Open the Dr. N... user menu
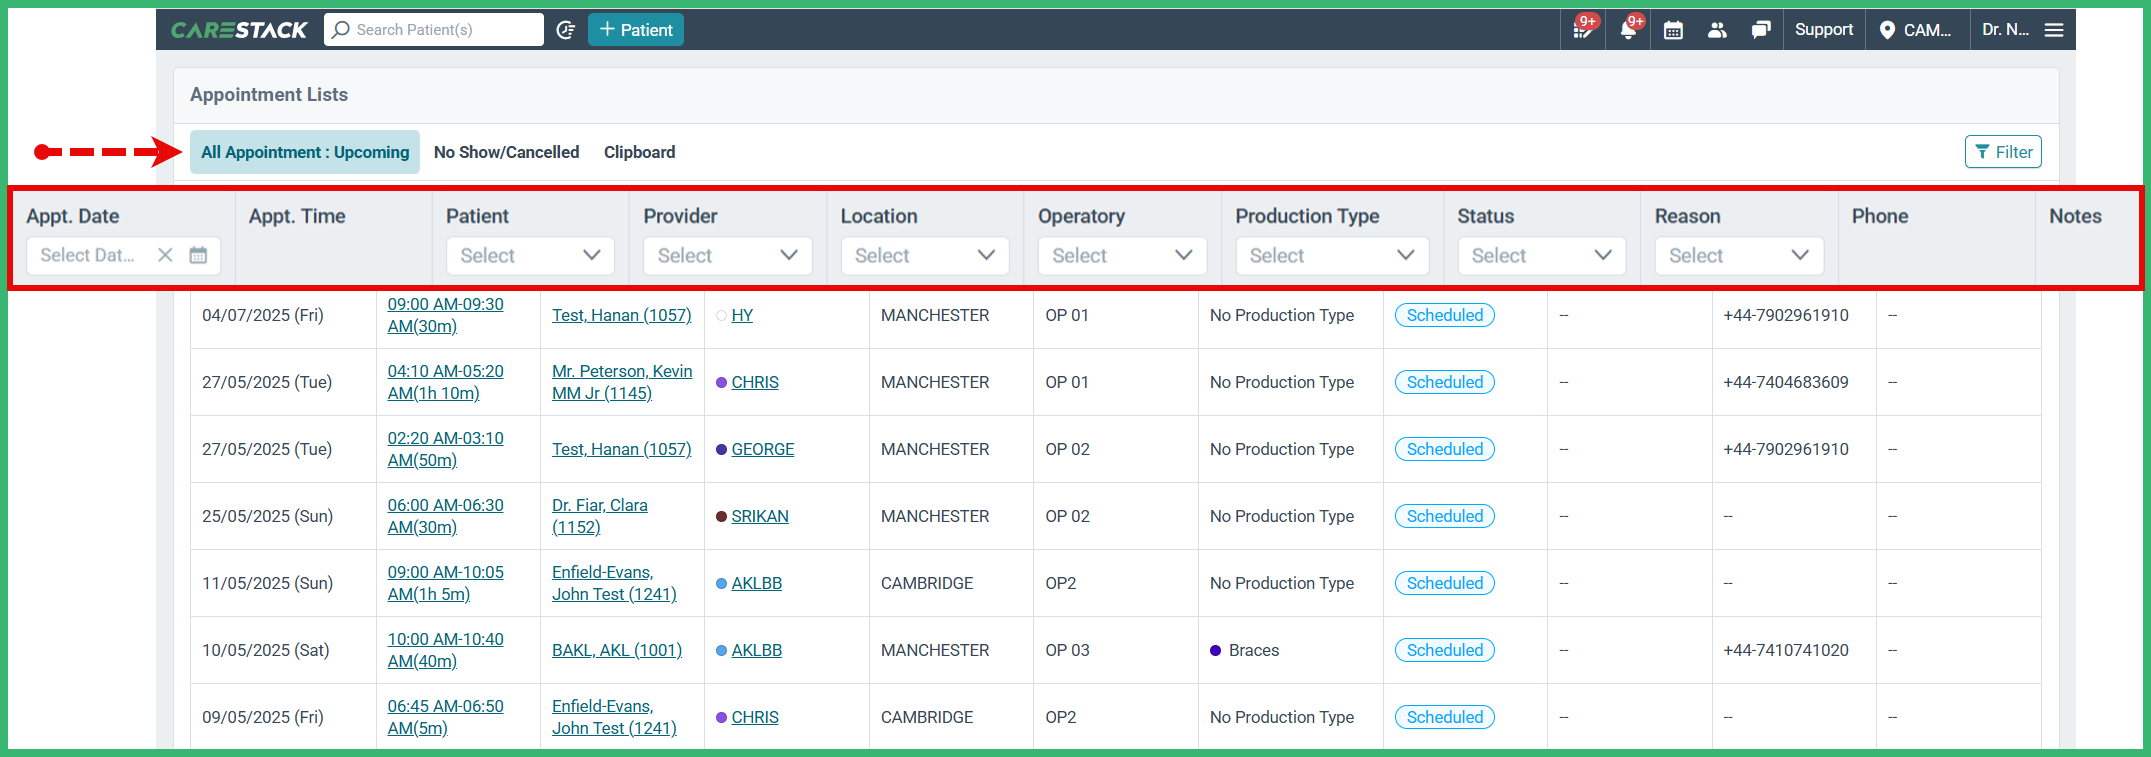The width and height of the screenshot is (2151, 757). 2006,30
